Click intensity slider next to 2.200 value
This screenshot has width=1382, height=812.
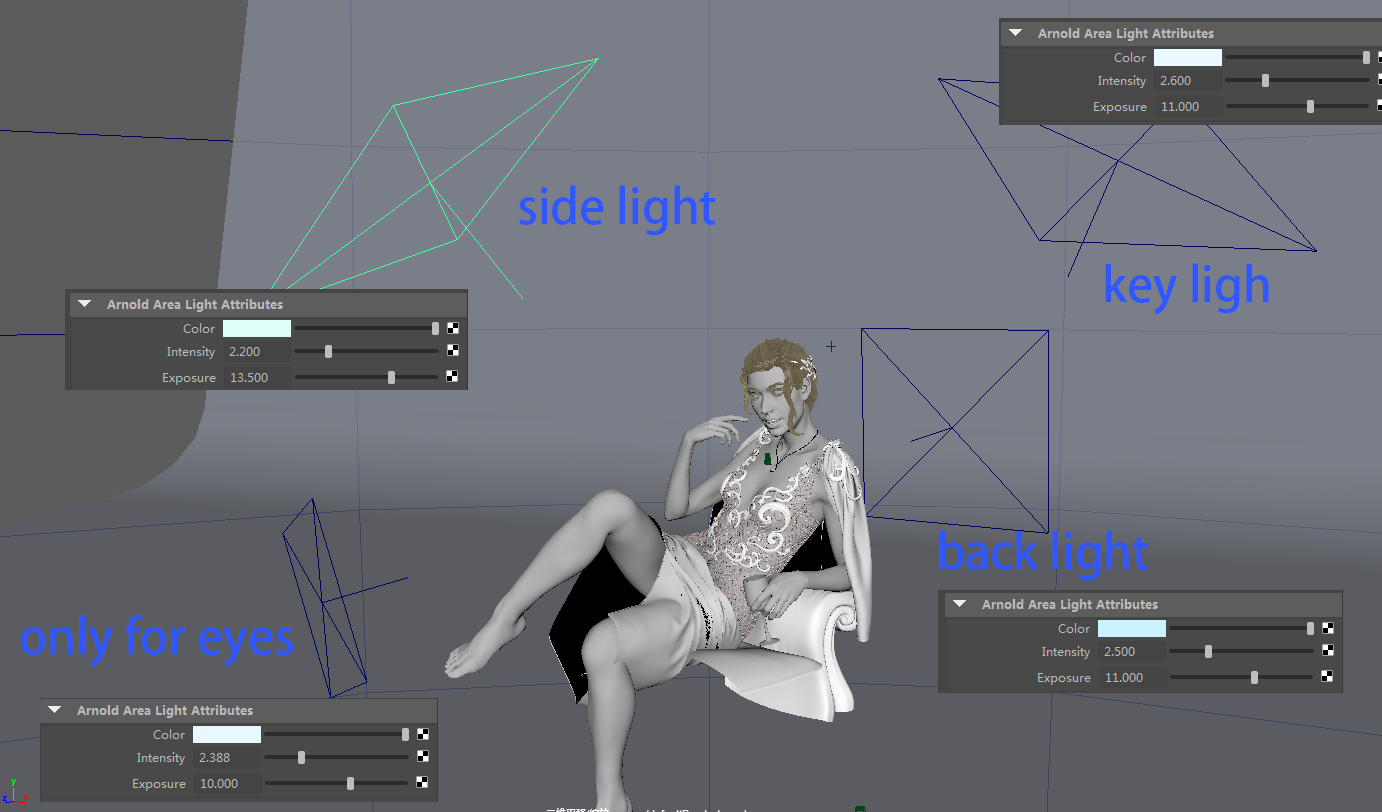(x=367, y=351)
